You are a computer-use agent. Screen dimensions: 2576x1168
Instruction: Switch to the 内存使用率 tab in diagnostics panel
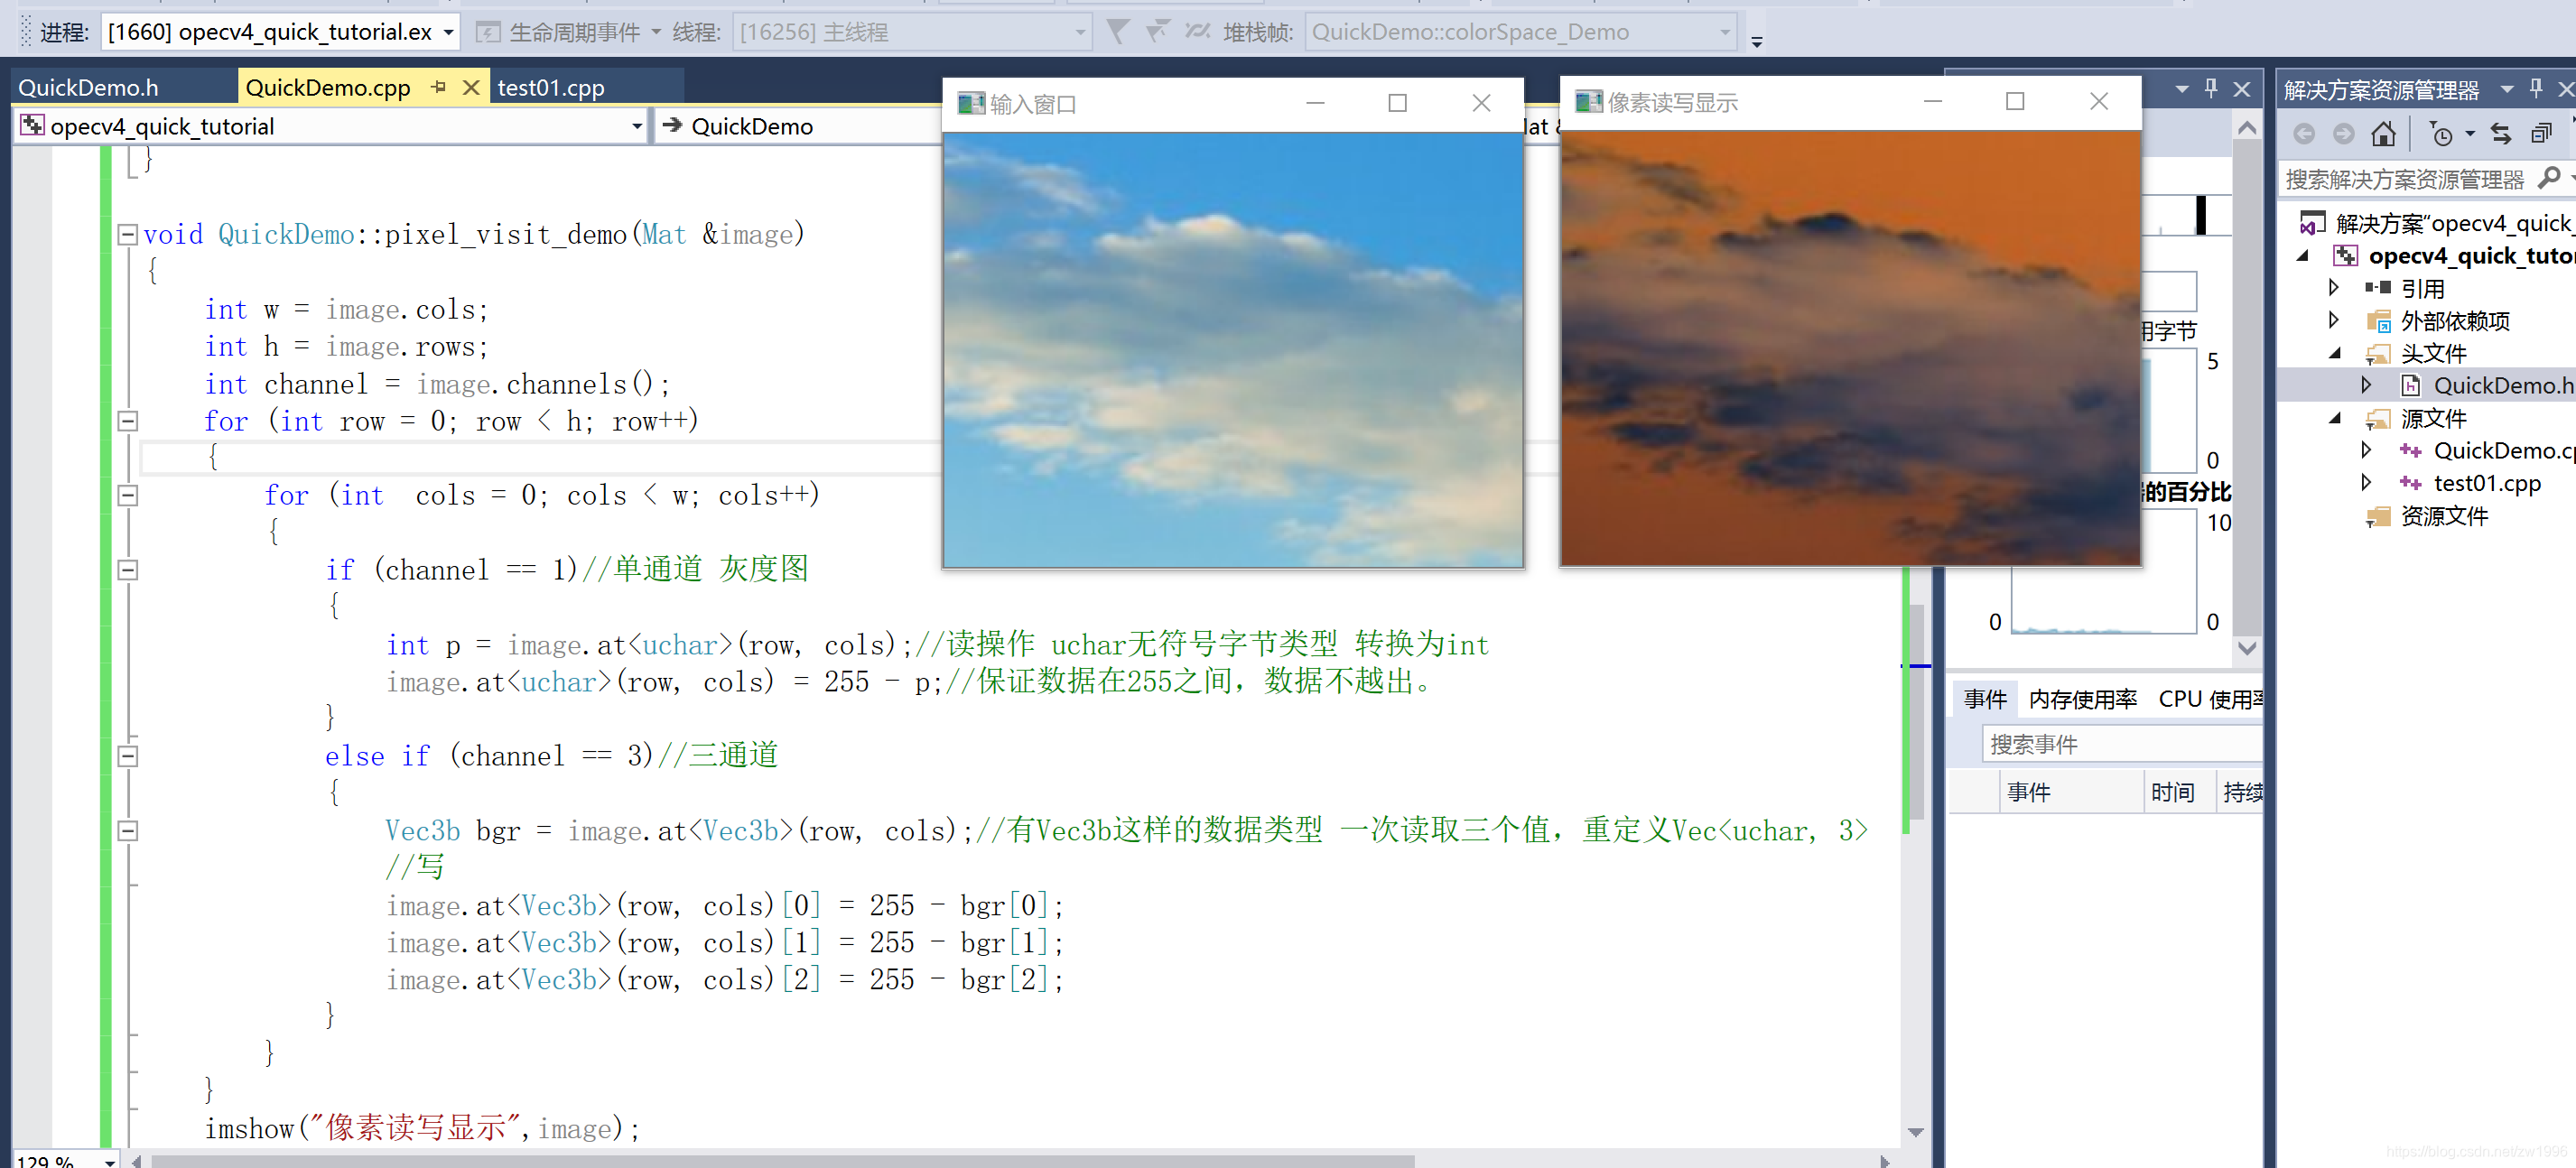[2082, 698]
